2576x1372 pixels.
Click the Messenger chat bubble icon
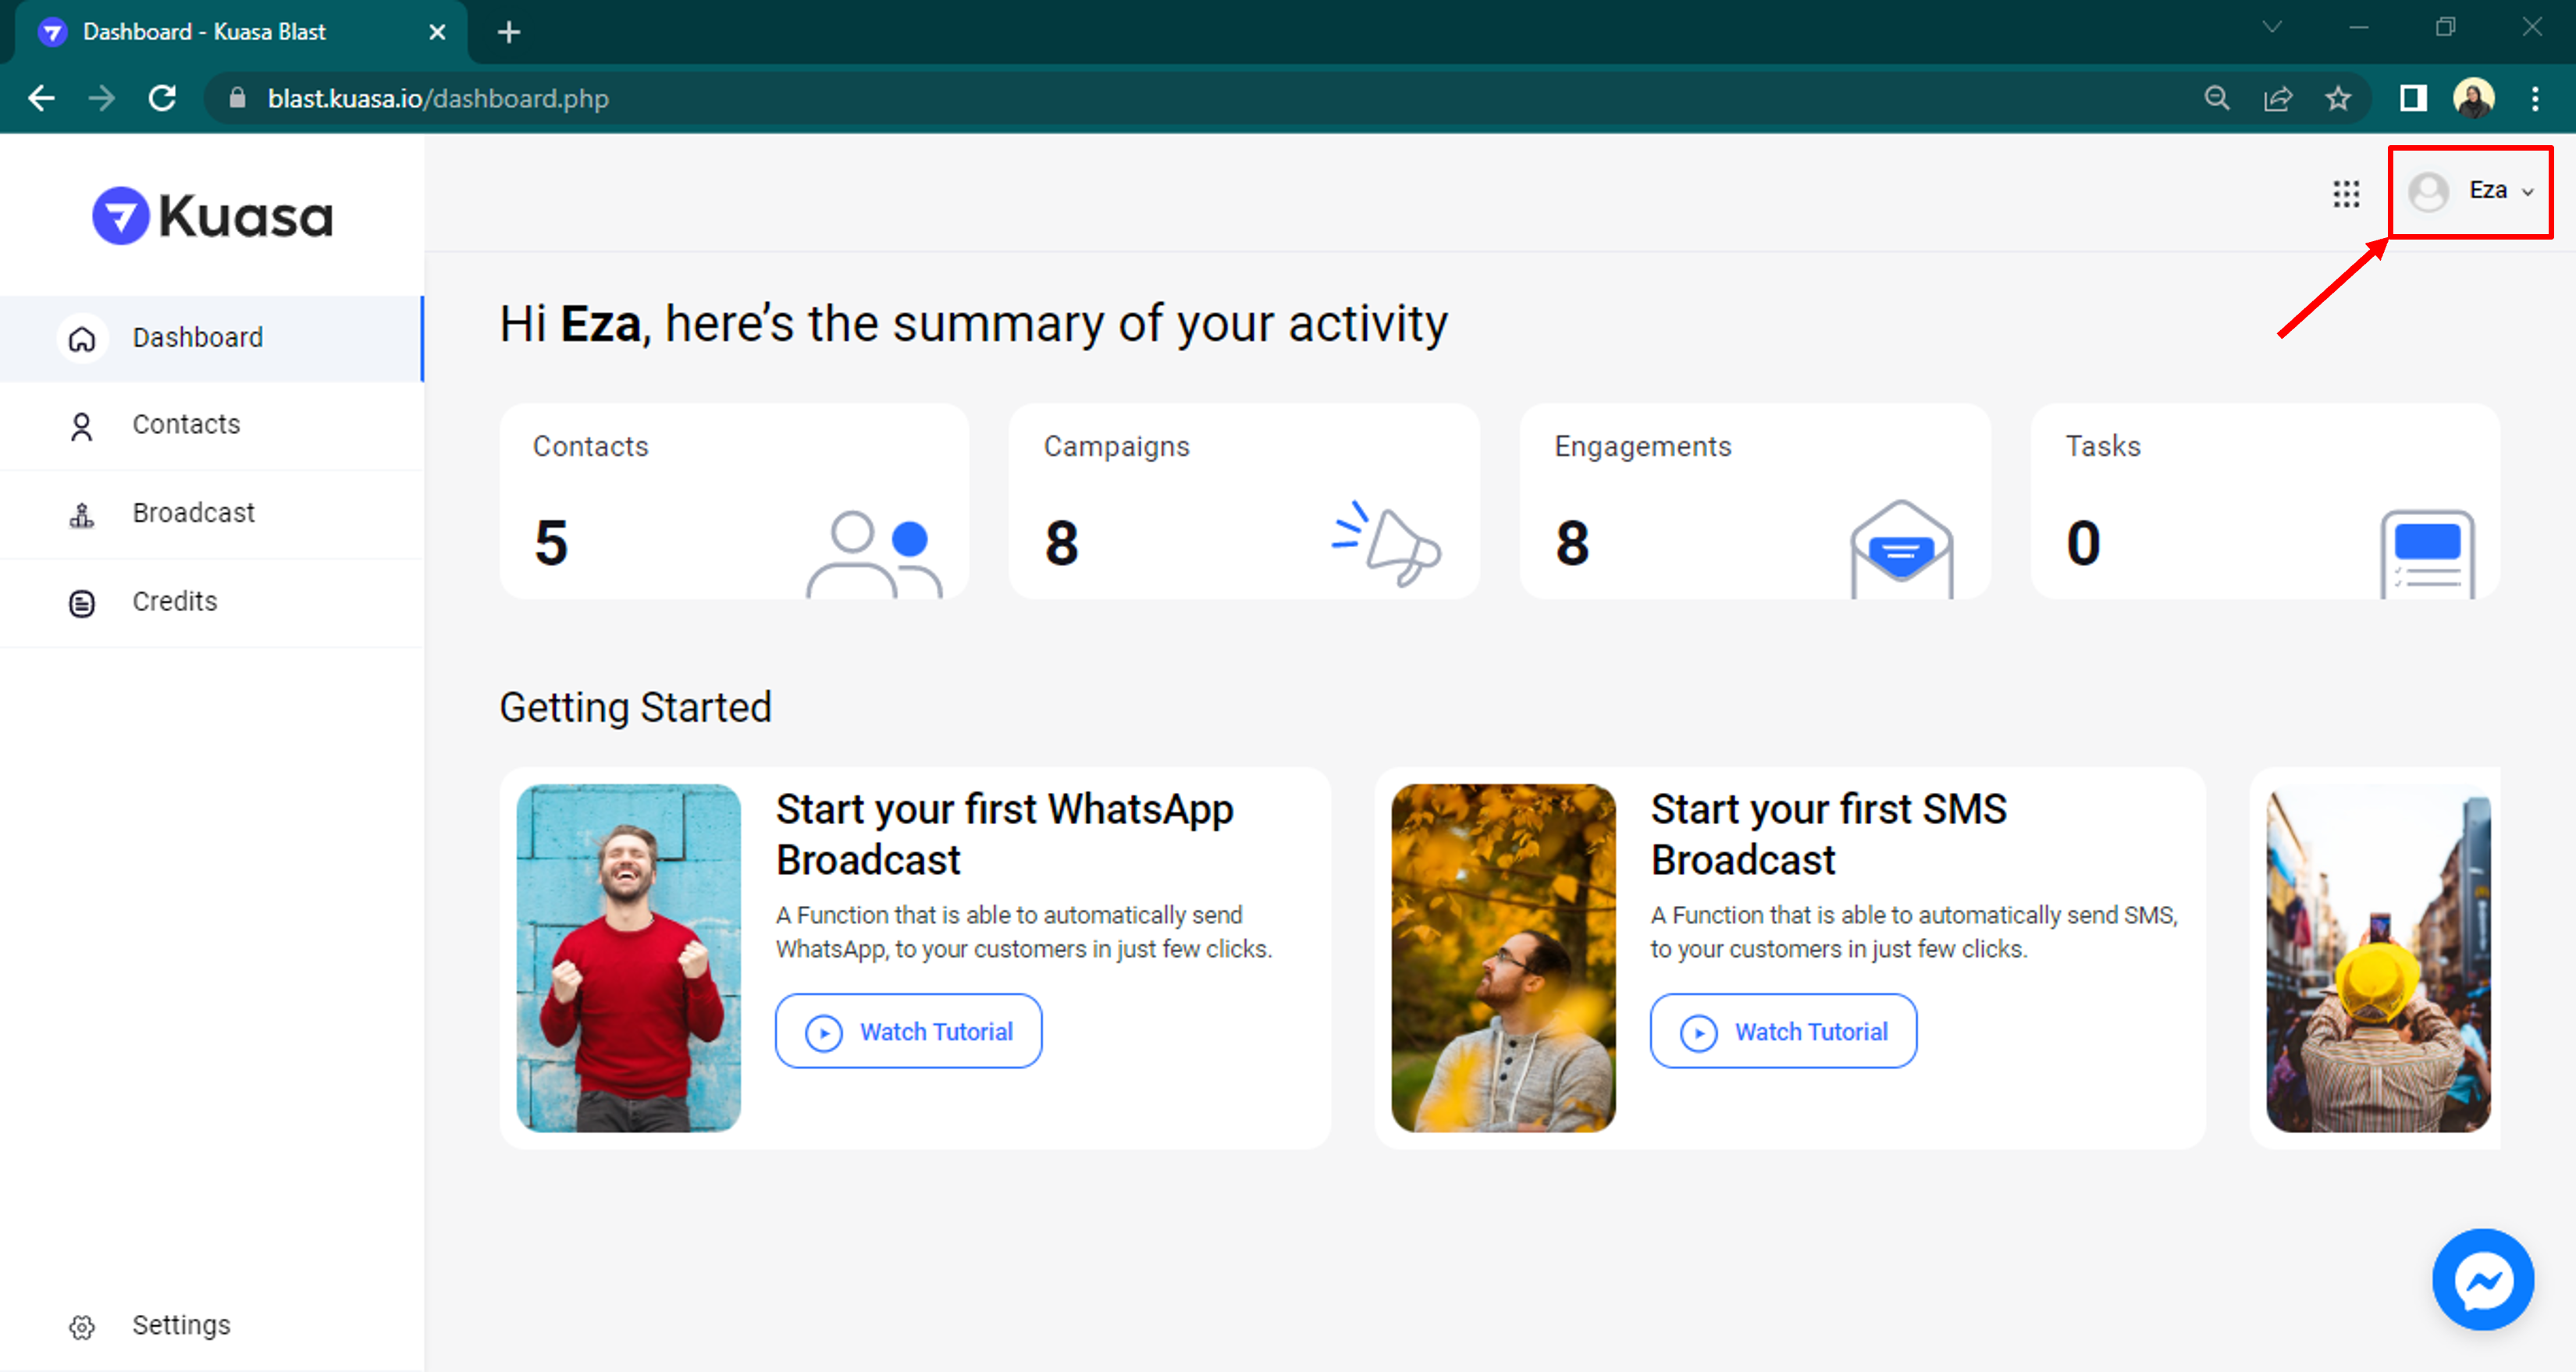[2482, 1279]
